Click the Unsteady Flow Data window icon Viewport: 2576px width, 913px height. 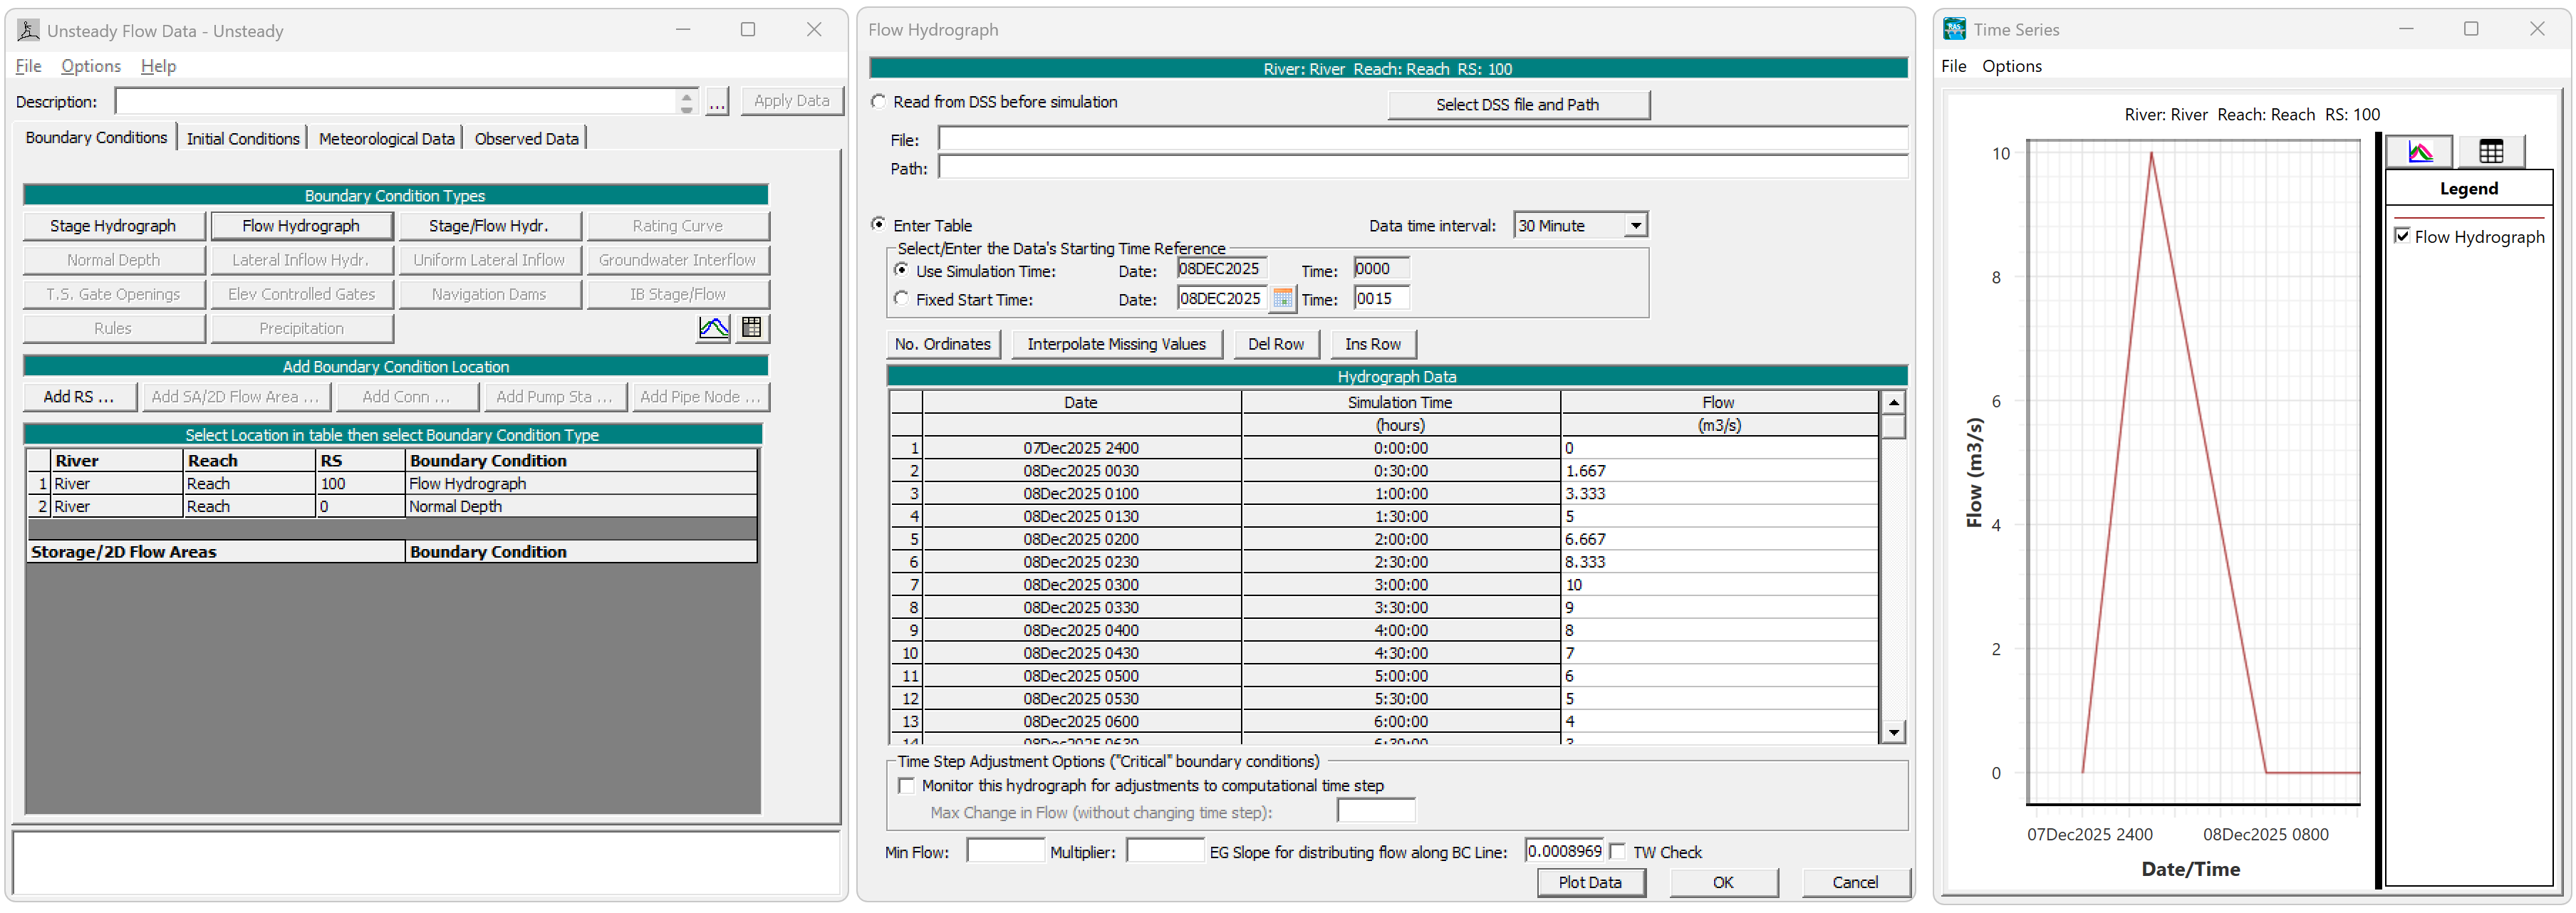point(29,30)
